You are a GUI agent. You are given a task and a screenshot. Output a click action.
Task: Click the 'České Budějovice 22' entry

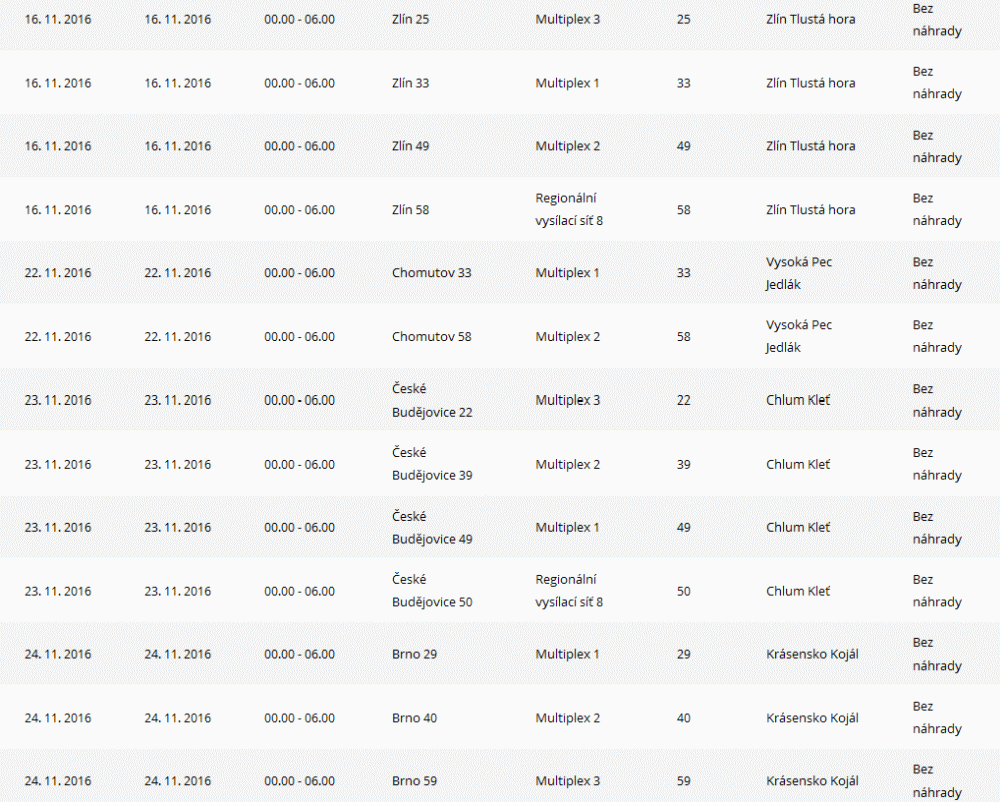tap(432, 400)
